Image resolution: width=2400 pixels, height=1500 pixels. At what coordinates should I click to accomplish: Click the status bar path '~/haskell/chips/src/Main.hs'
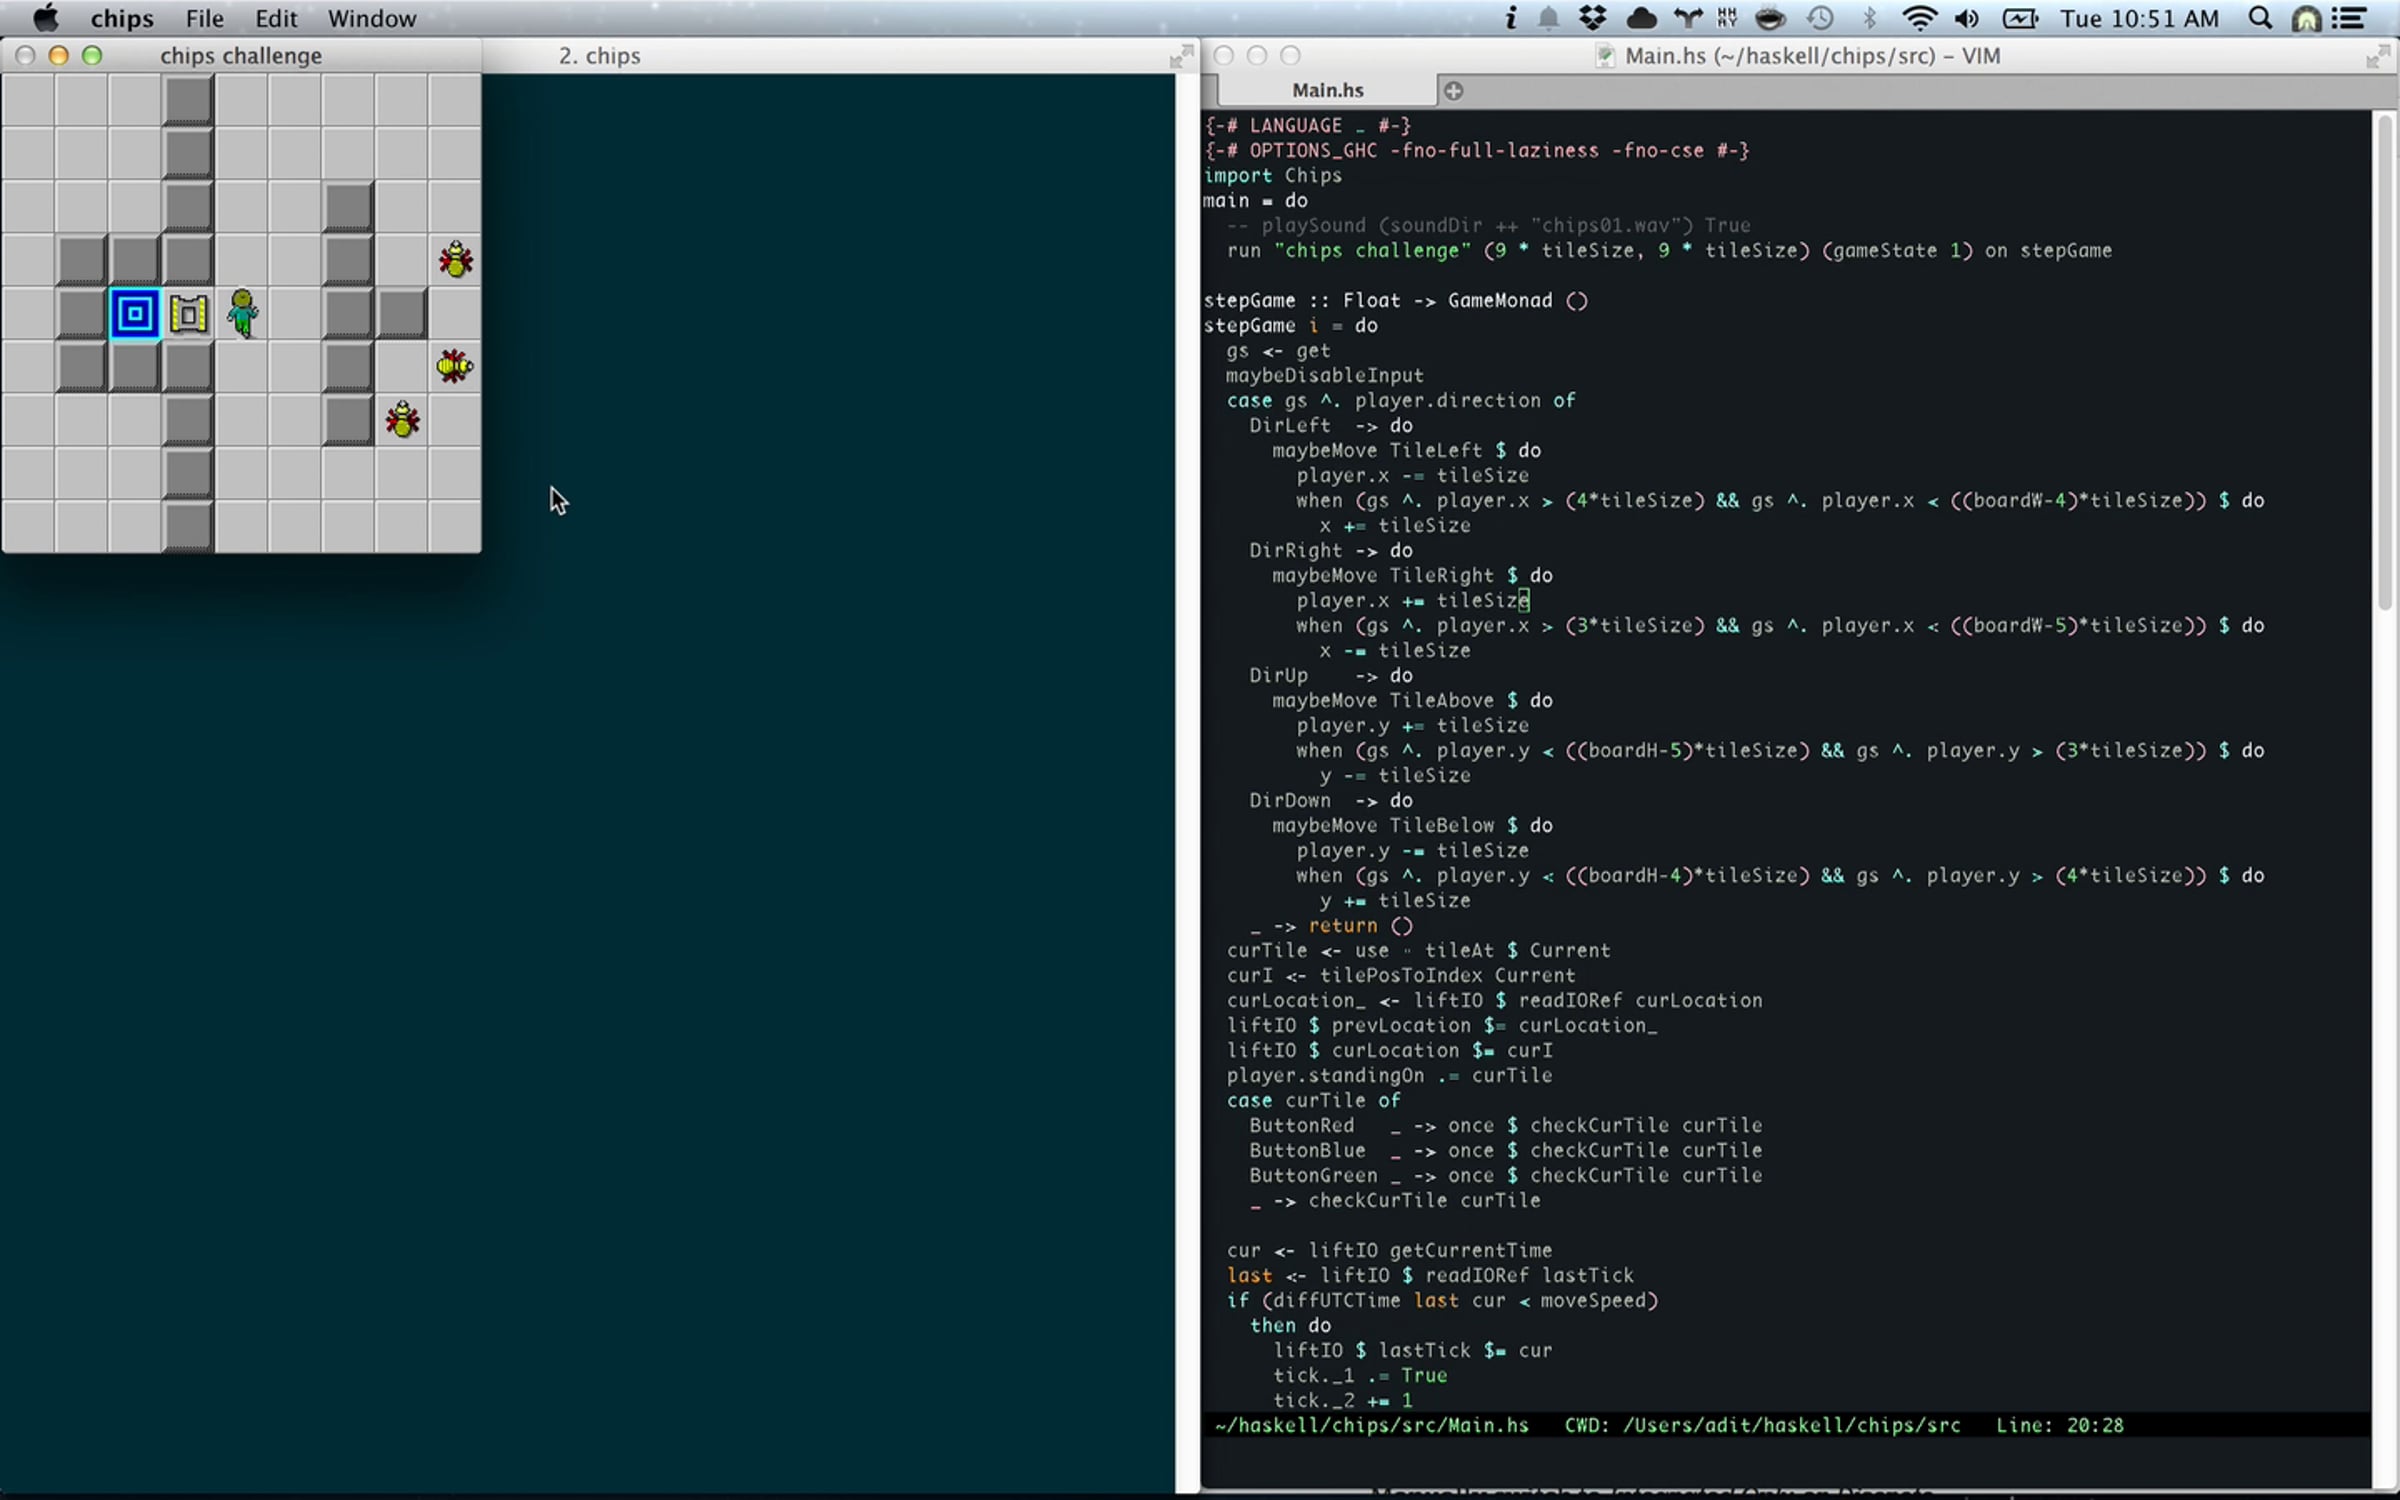[1372, 1425]
